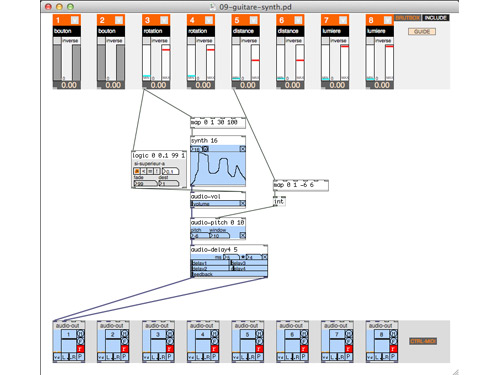
Task: Click the Vu button on audio-out 4
Action: [191, 357]
